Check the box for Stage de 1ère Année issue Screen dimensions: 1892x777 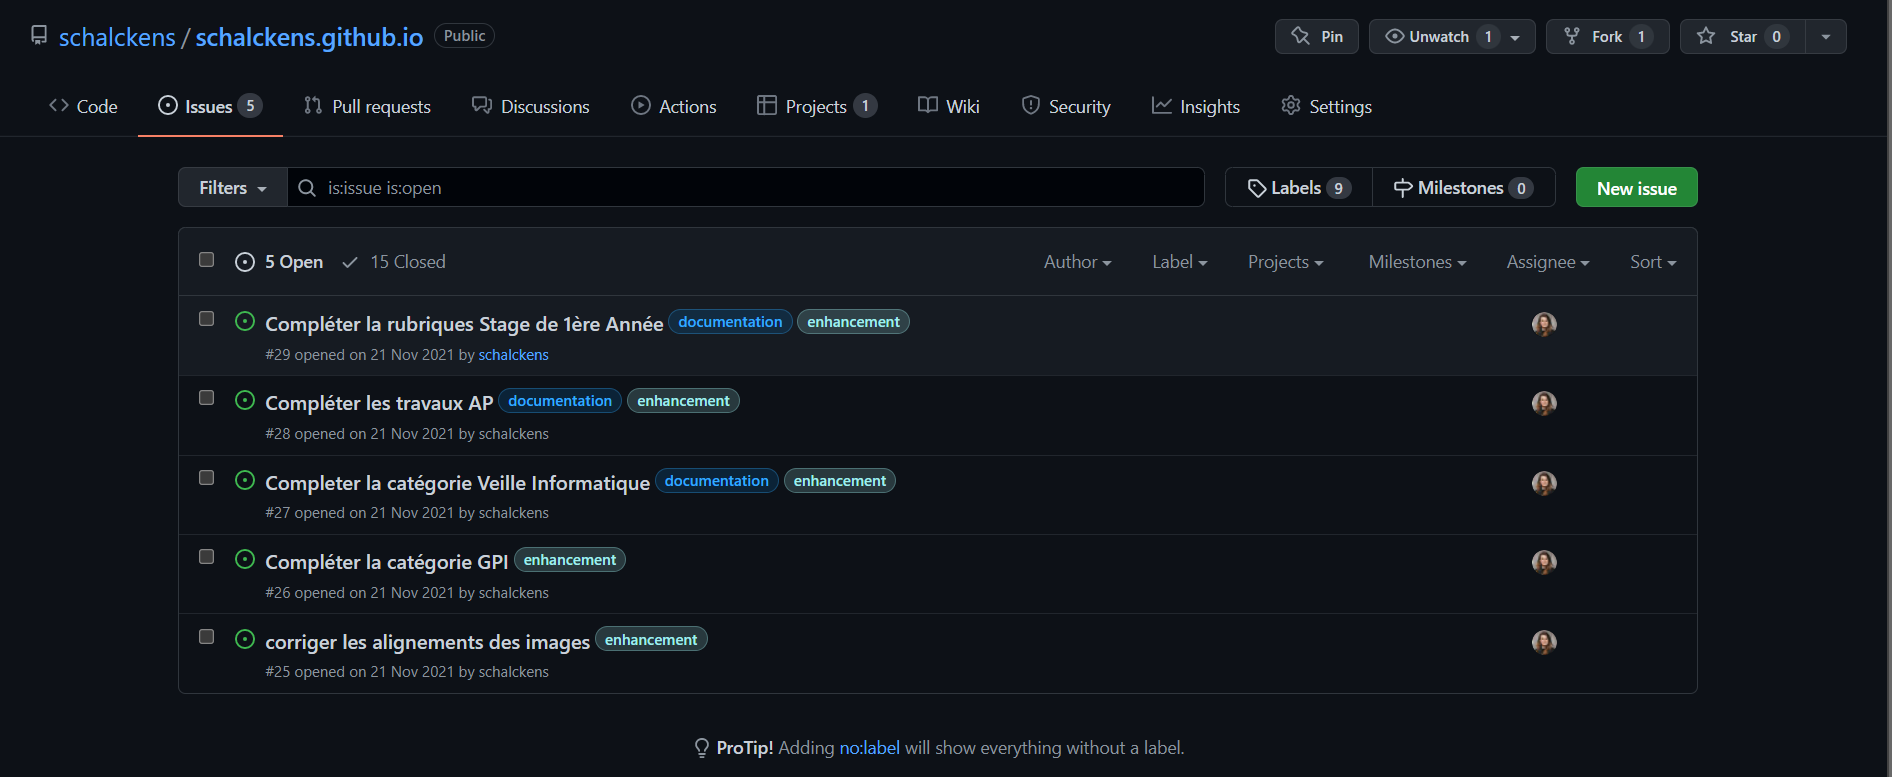tap(207, 319)
